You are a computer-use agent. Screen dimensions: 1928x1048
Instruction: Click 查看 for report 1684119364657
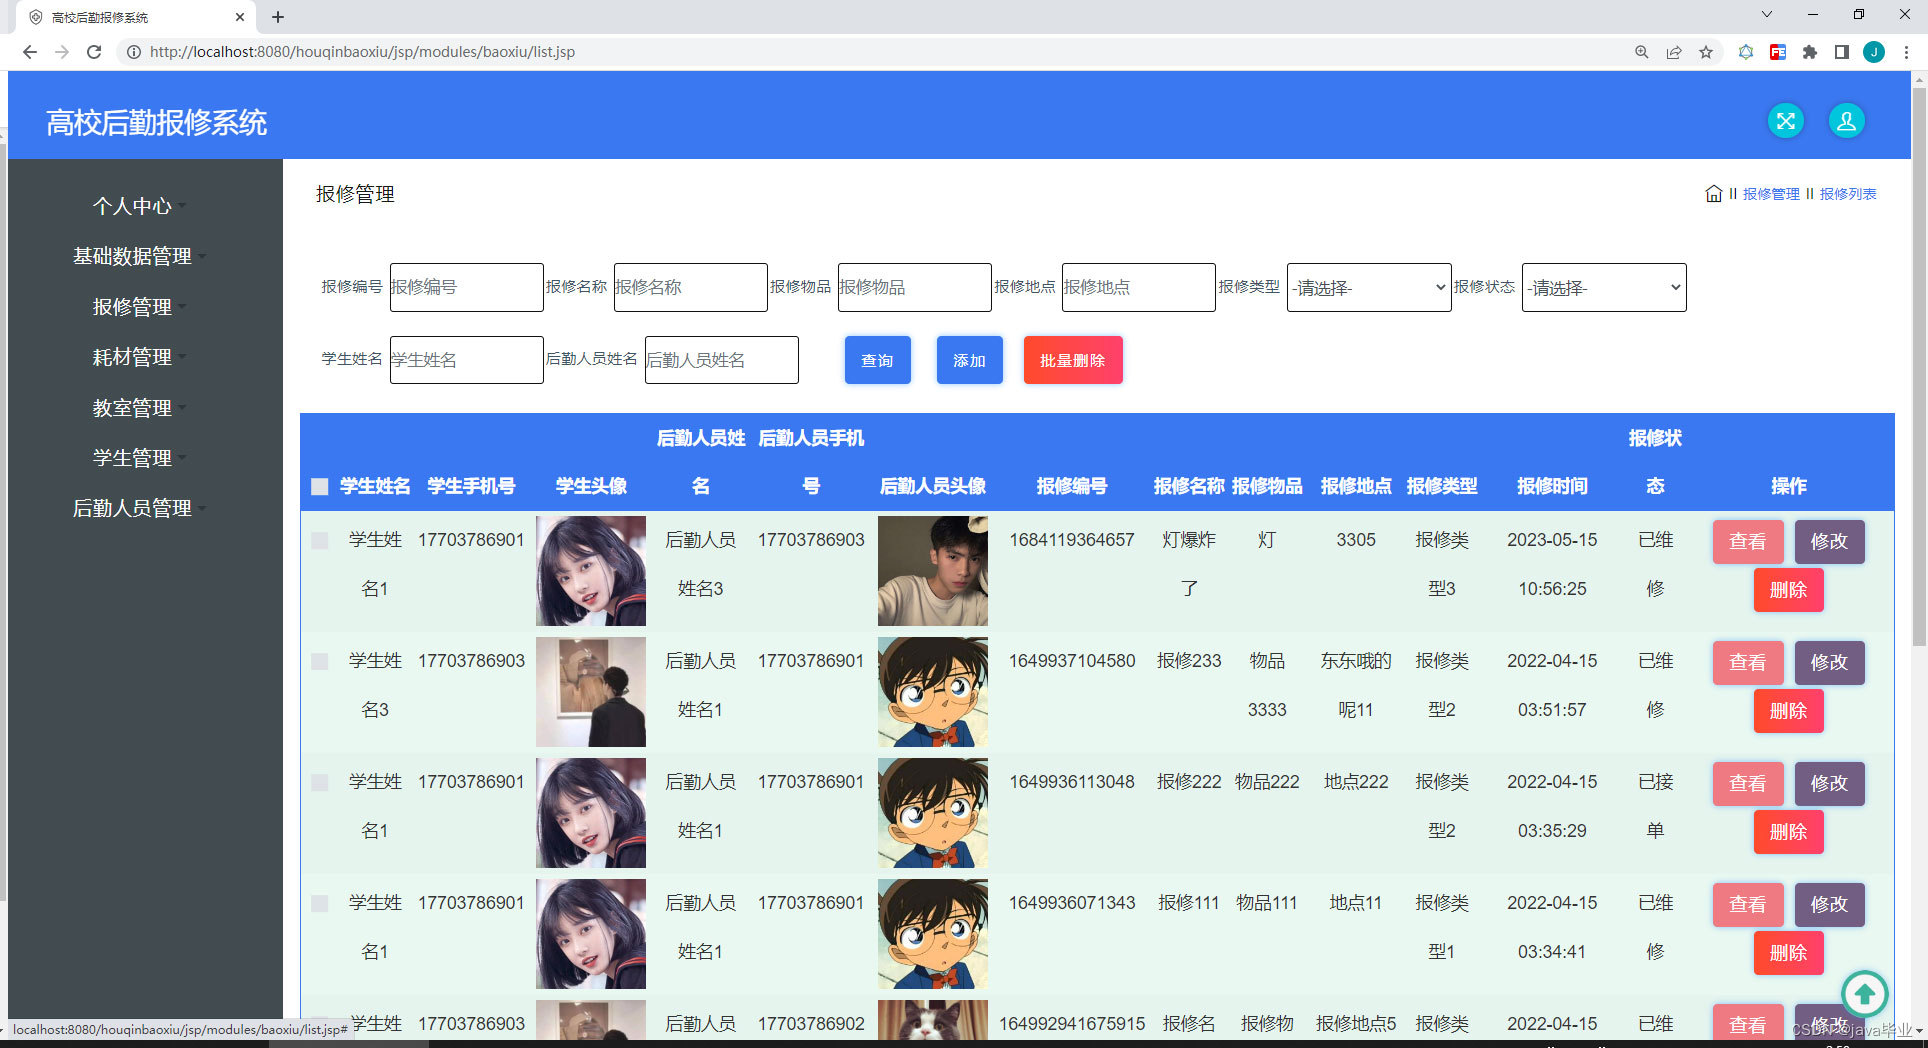[1748, 541]
